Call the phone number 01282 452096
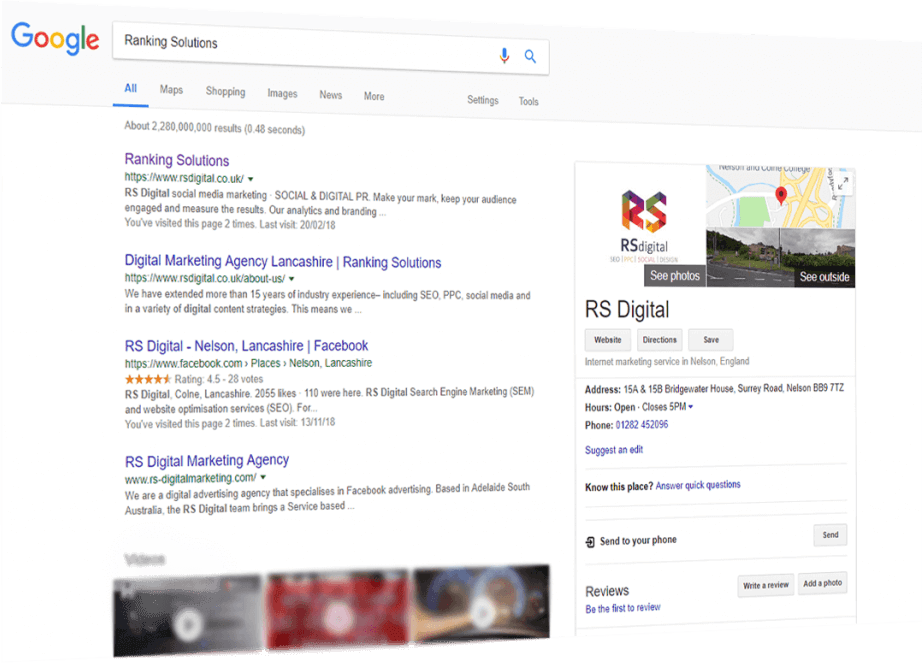The image size is (922, 663). 642,425
